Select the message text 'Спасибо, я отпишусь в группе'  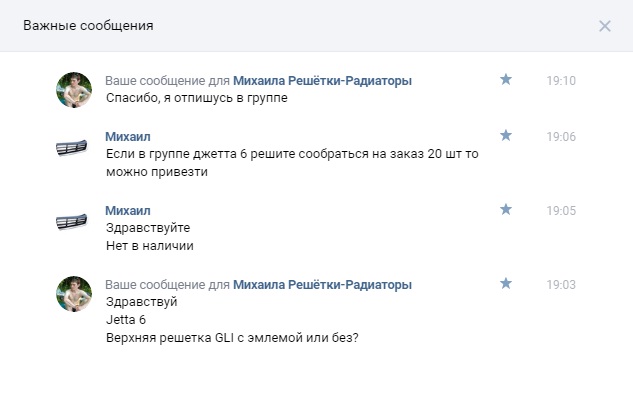(x=197, y=98)
